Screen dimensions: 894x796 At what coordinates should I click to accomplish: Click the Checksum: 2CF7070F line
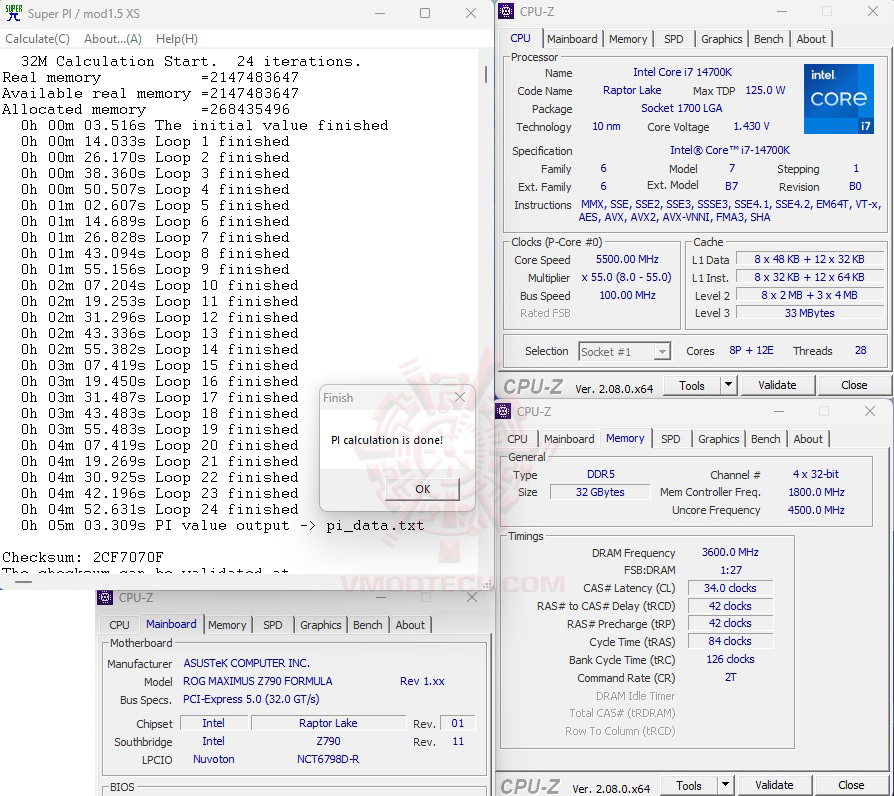click(x=83, y=557)
